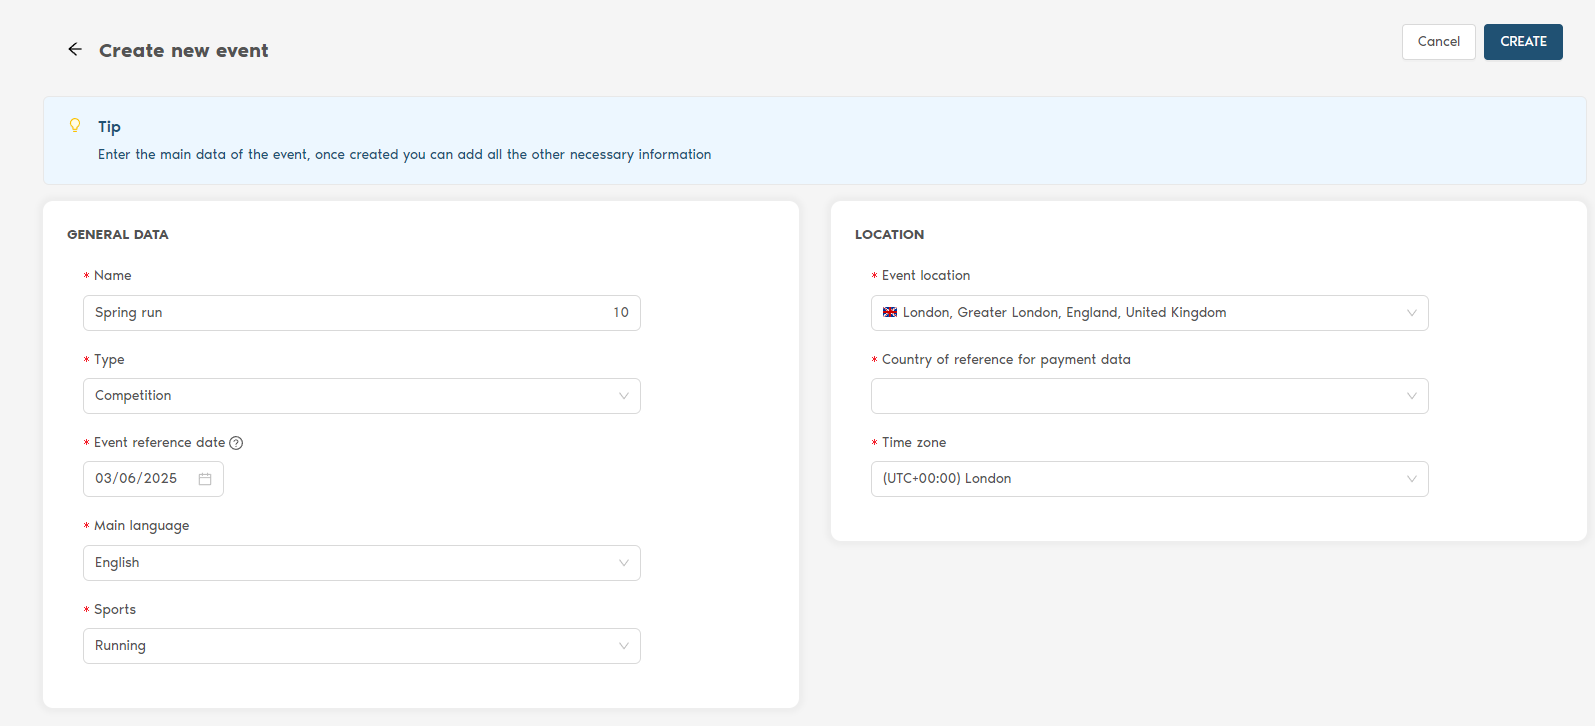Open the Type dropdown showing Competition
Image resolution: width=1595 pixels, height=726 pixels.
click(x=361, y=396)
